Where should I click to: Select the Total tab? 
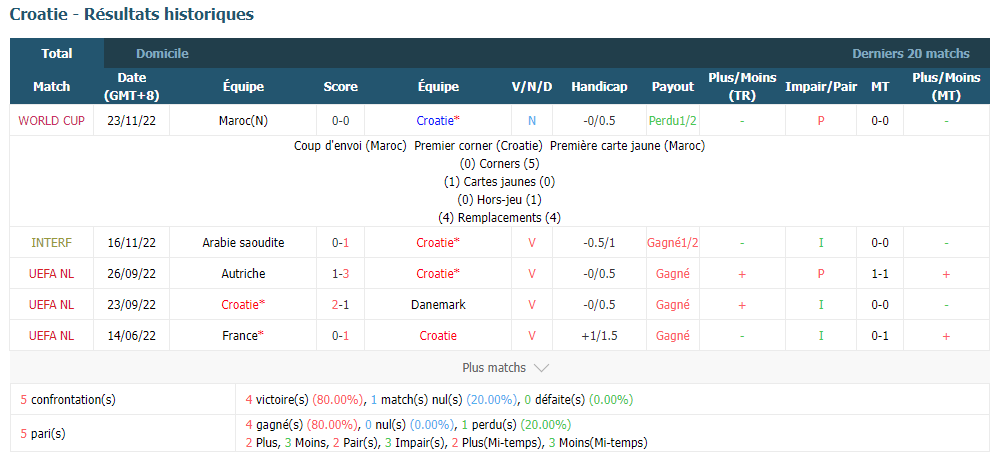[x=57, y=53]
